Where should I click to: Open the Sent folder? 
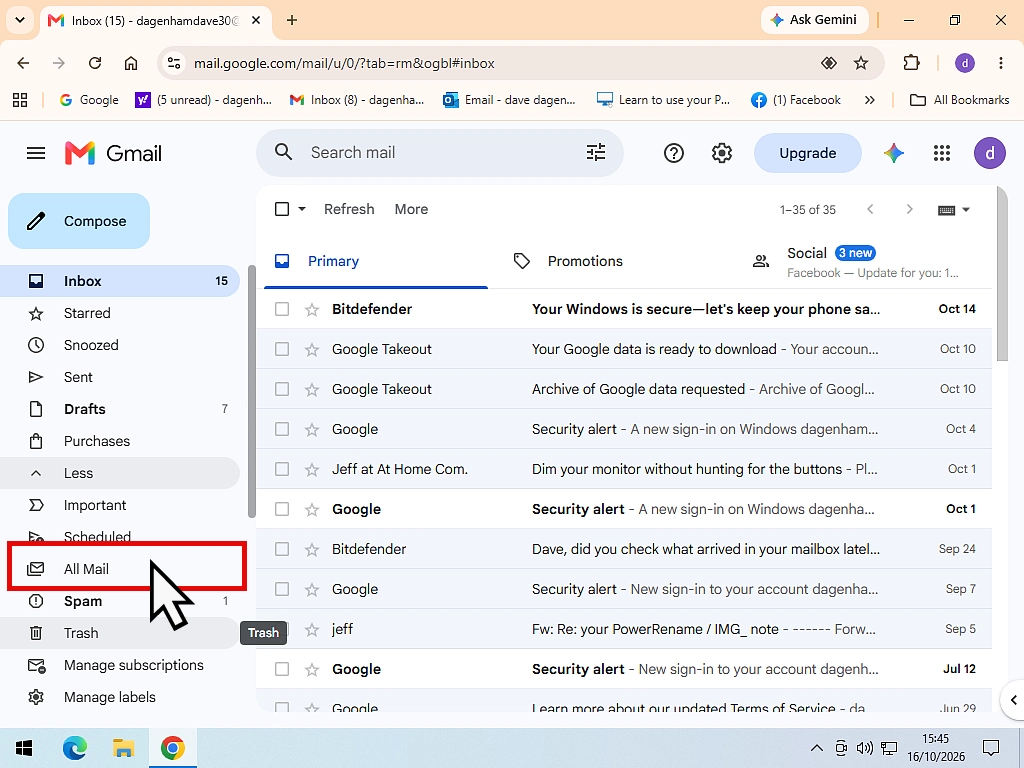point(120,377)
